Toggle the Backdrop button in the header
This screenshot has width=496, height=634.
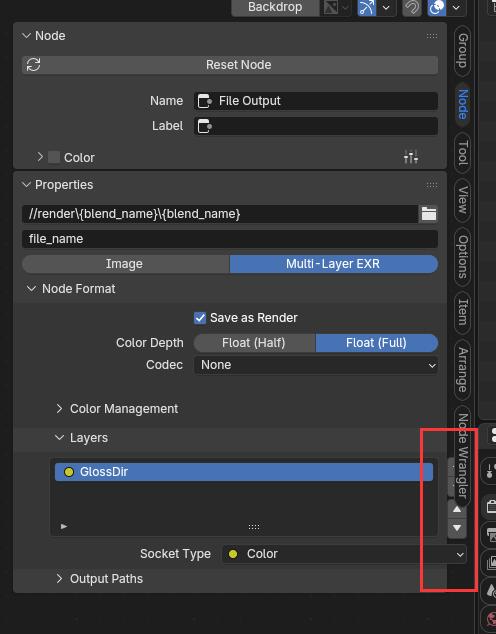click(275, 7)
